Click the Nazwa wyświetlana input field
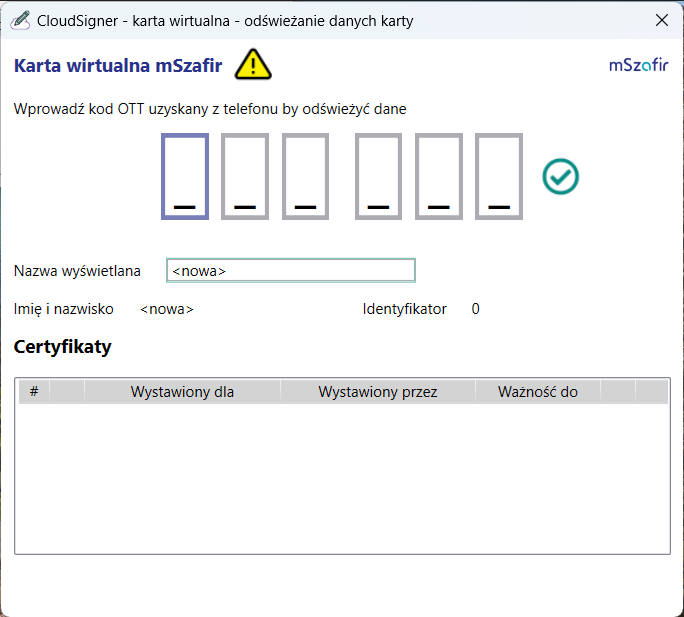The width and height of the screenshot is (684, 617). pyautogui.click(x=291, y=271)
